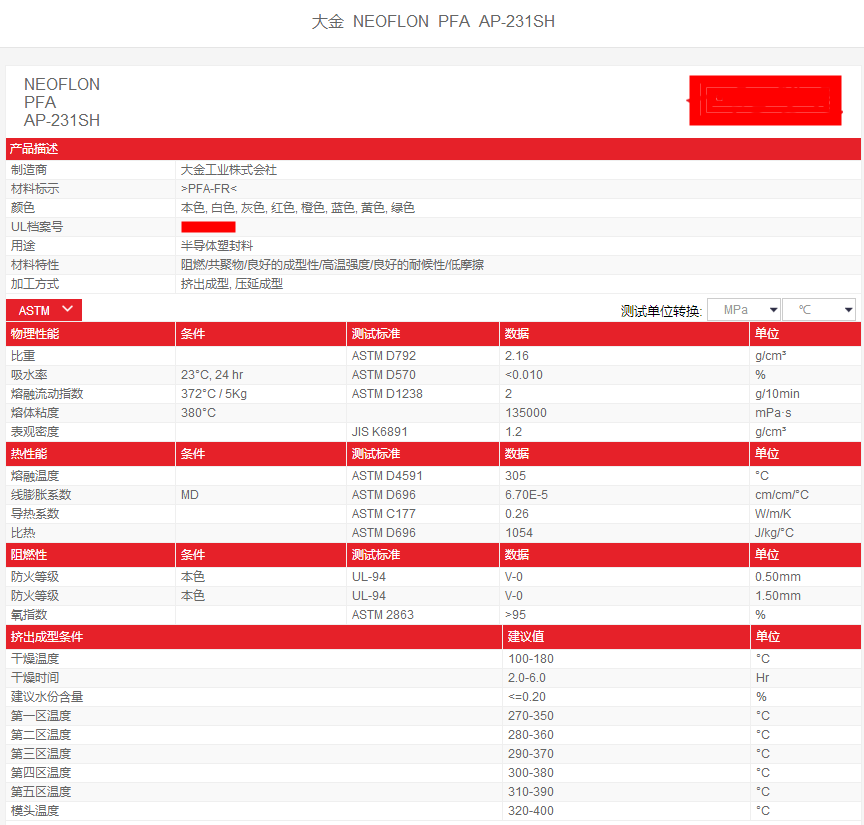This screenshot has height=825, width=864.
Task: Click the 模头温度 row label
Action: [x=35, y=811]
